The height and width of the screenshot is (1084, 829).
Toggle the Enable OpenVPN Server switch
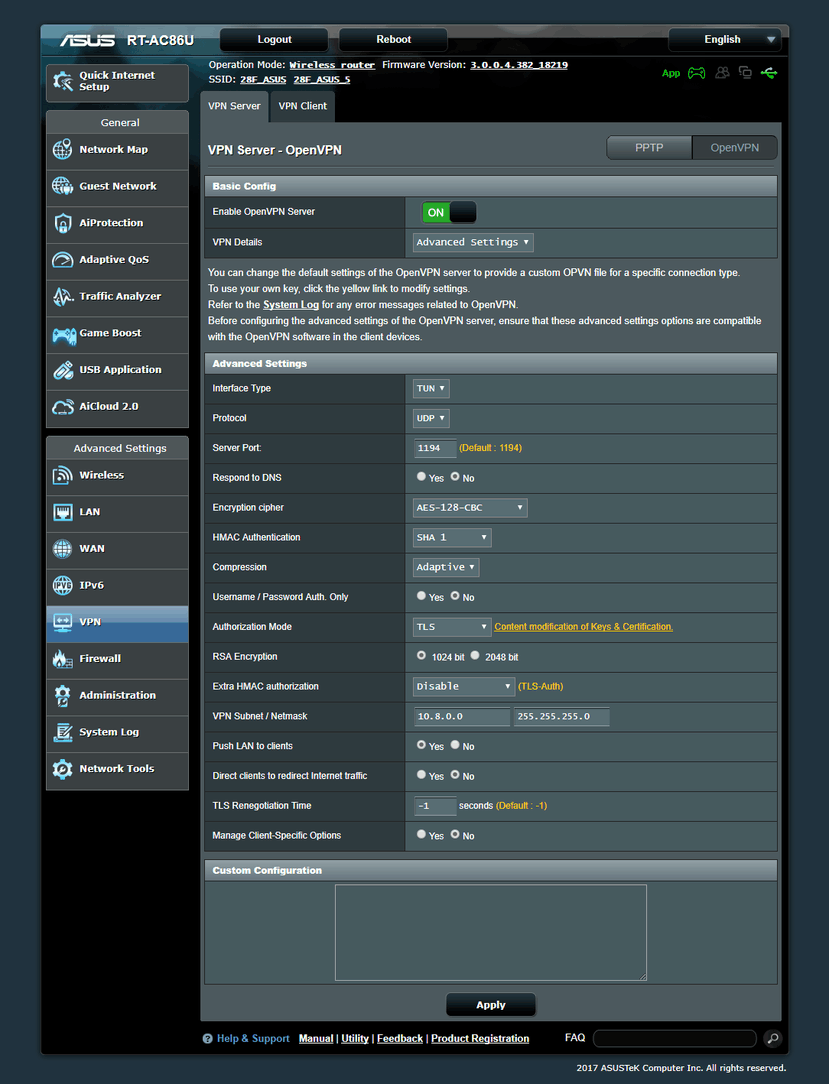click(449, 212)
